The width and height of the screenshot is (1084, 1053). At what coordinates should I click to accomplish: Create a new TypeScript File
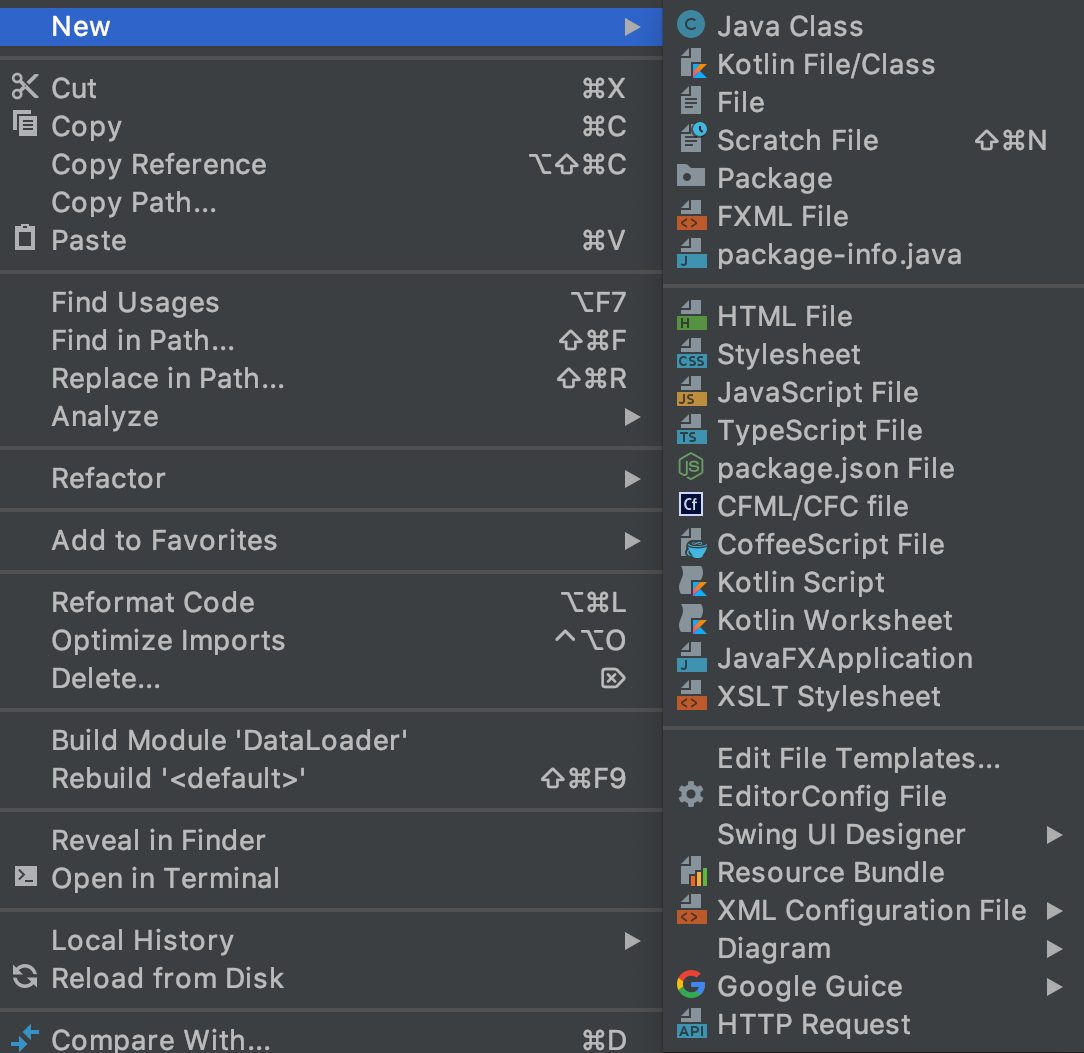click(819, 430)
